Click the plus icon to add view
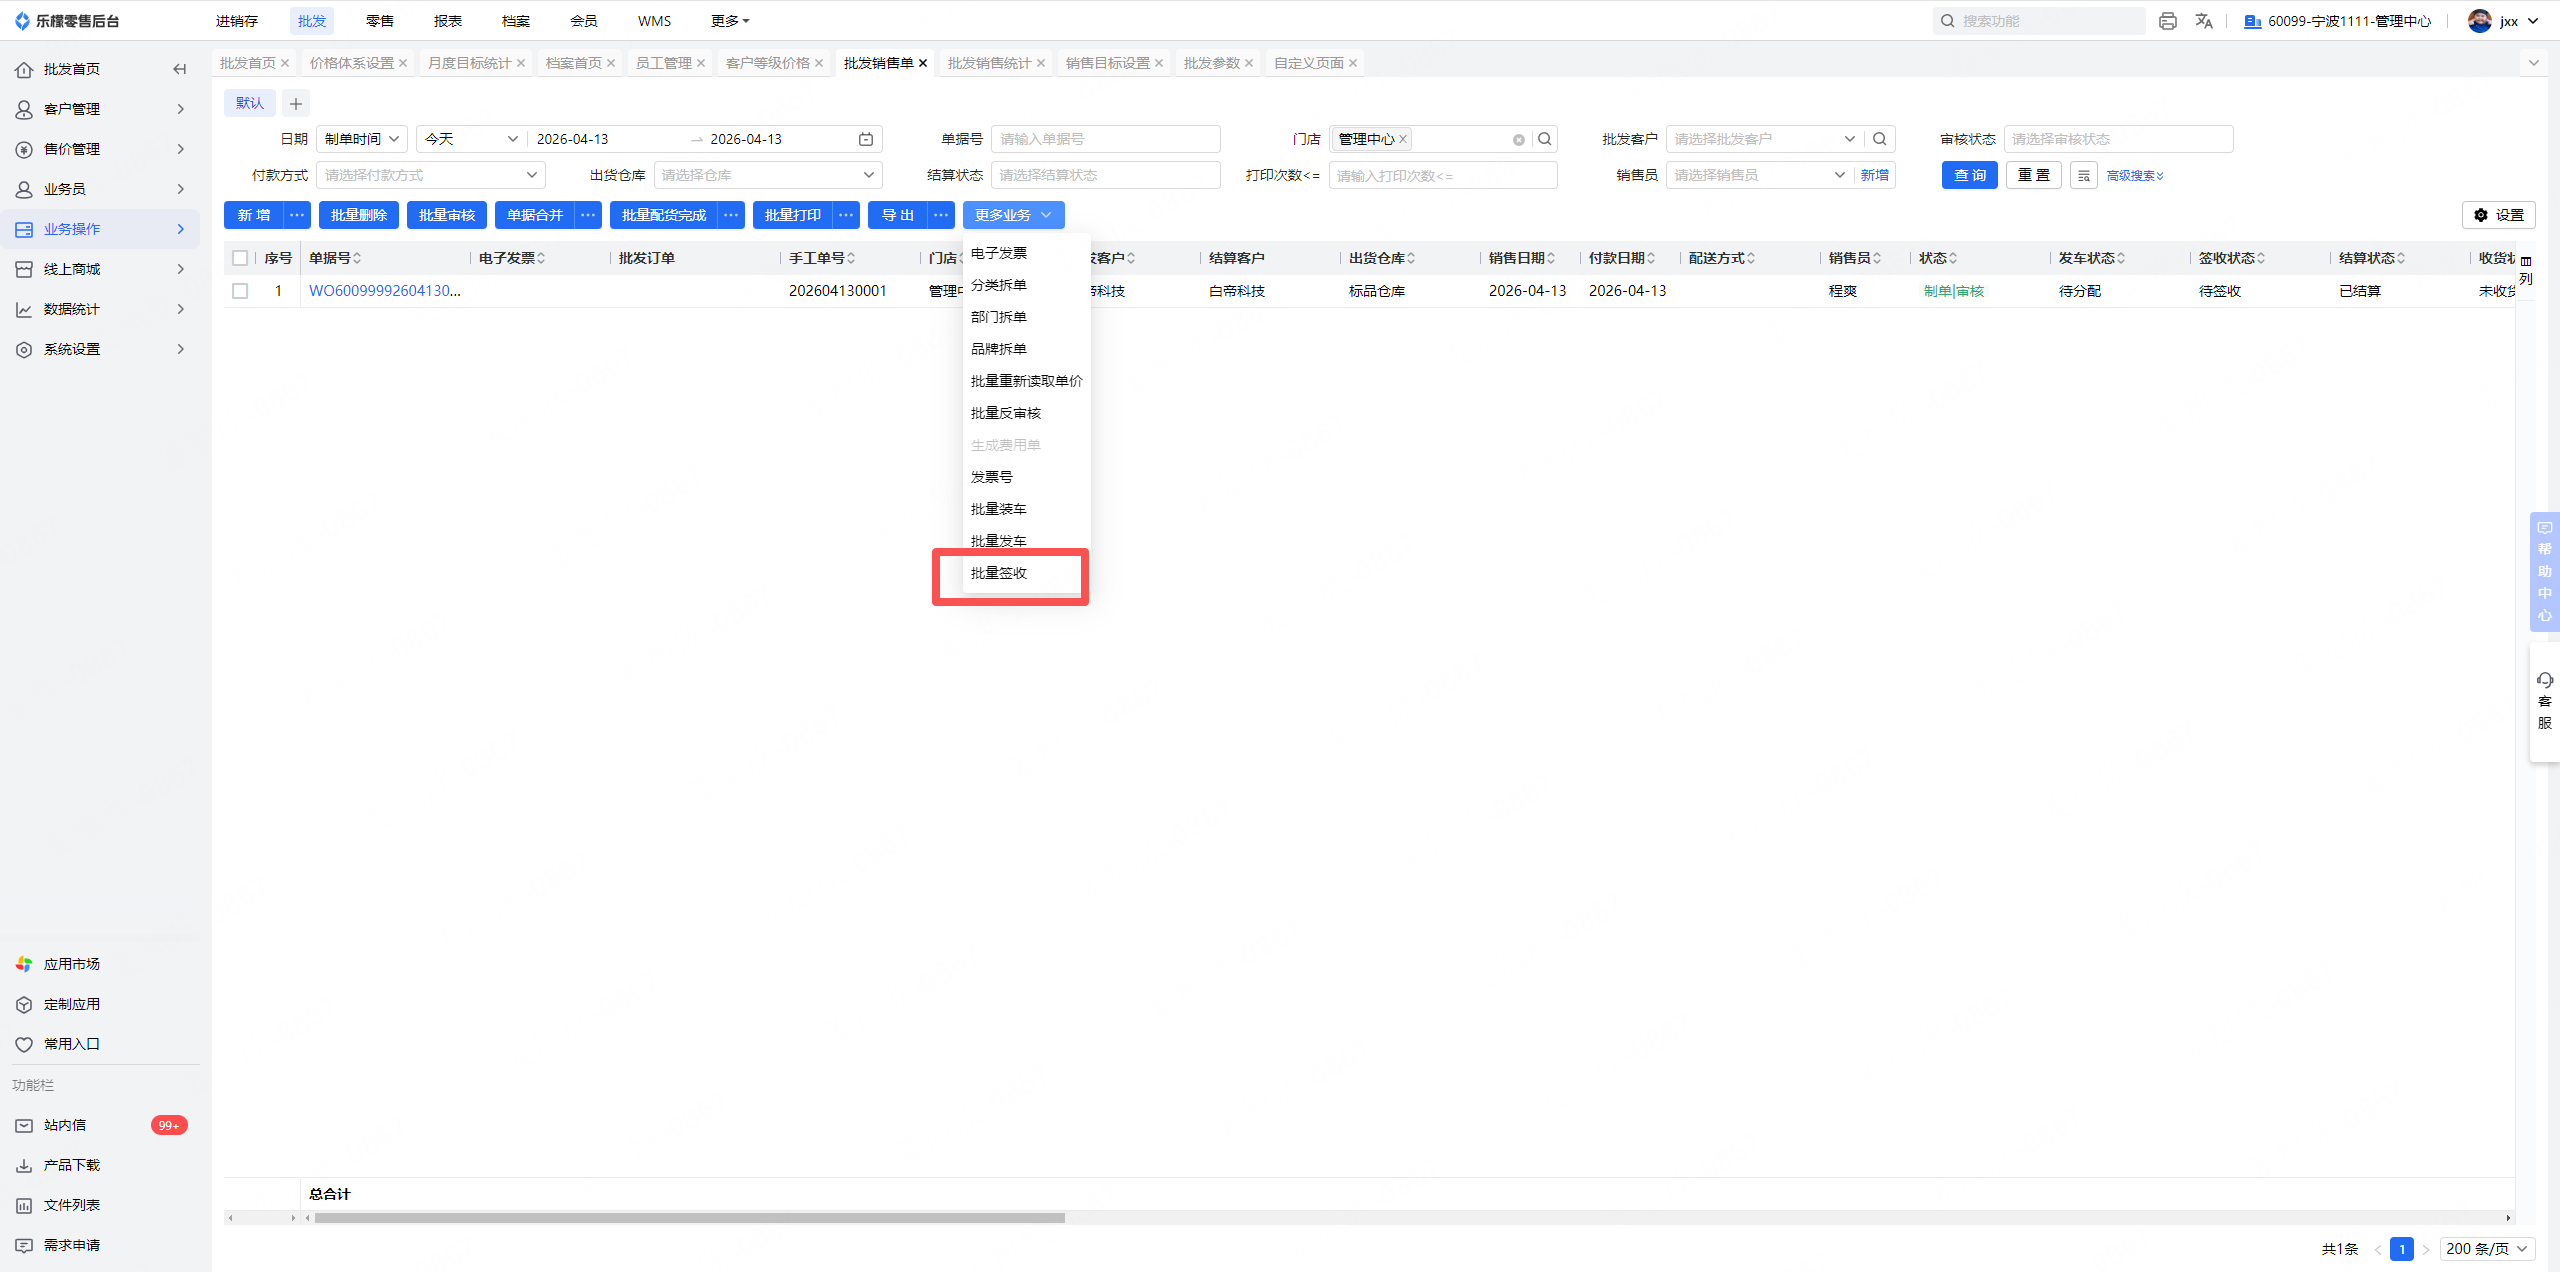 (296, 103)
